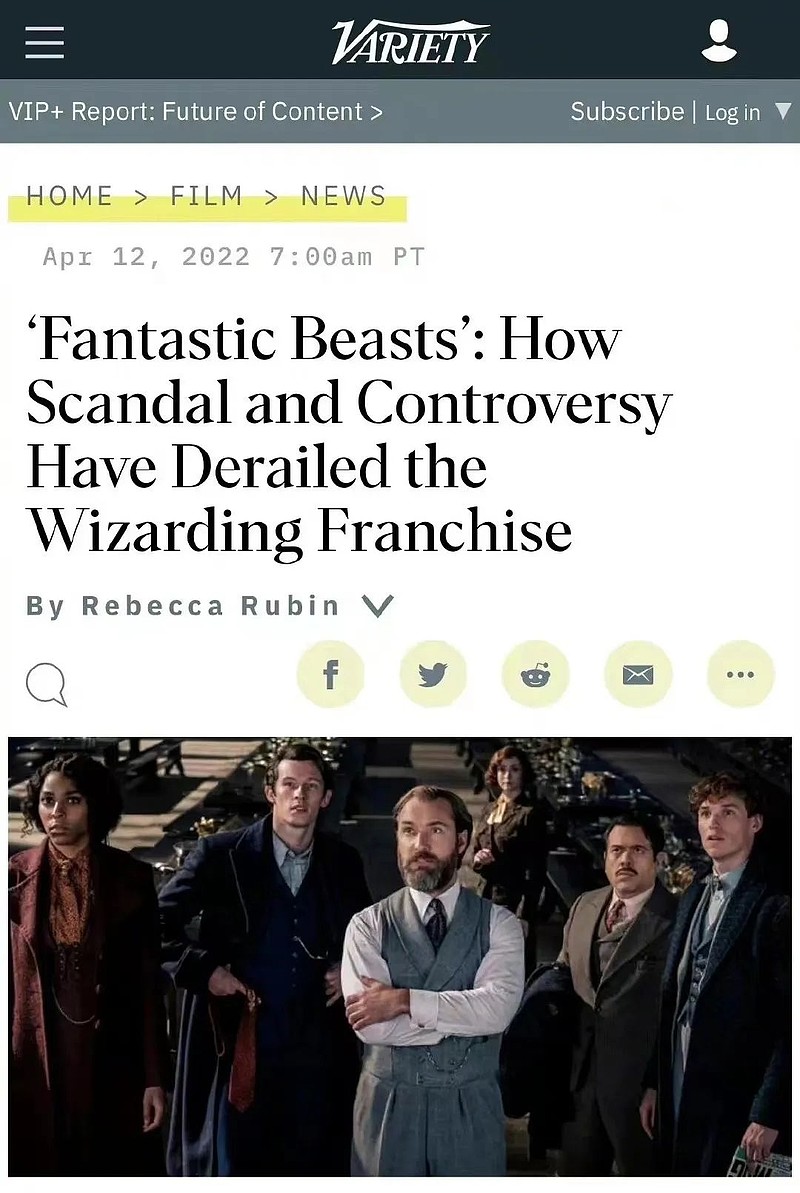
Task: Open the hamburger menu icon
Action: tap(44, 42)
